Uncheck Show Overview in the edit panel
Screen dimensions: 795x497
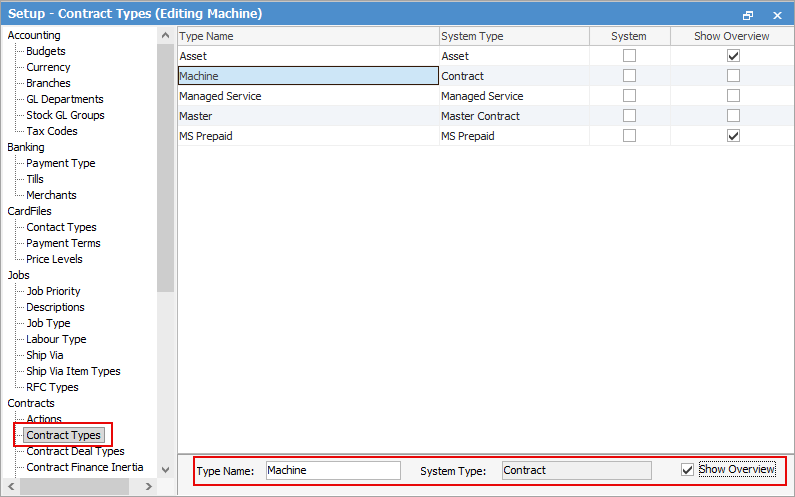[687, 470]
